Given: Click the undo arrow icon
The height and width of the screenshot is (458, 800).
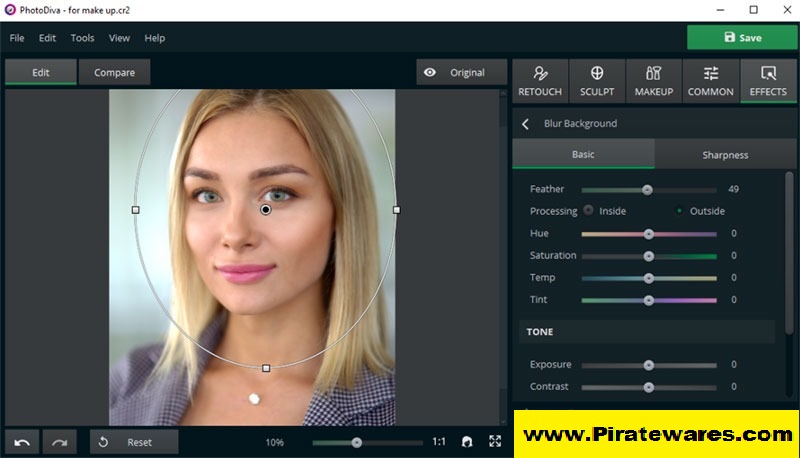Looking at the screenshot, I should point(22,442).
